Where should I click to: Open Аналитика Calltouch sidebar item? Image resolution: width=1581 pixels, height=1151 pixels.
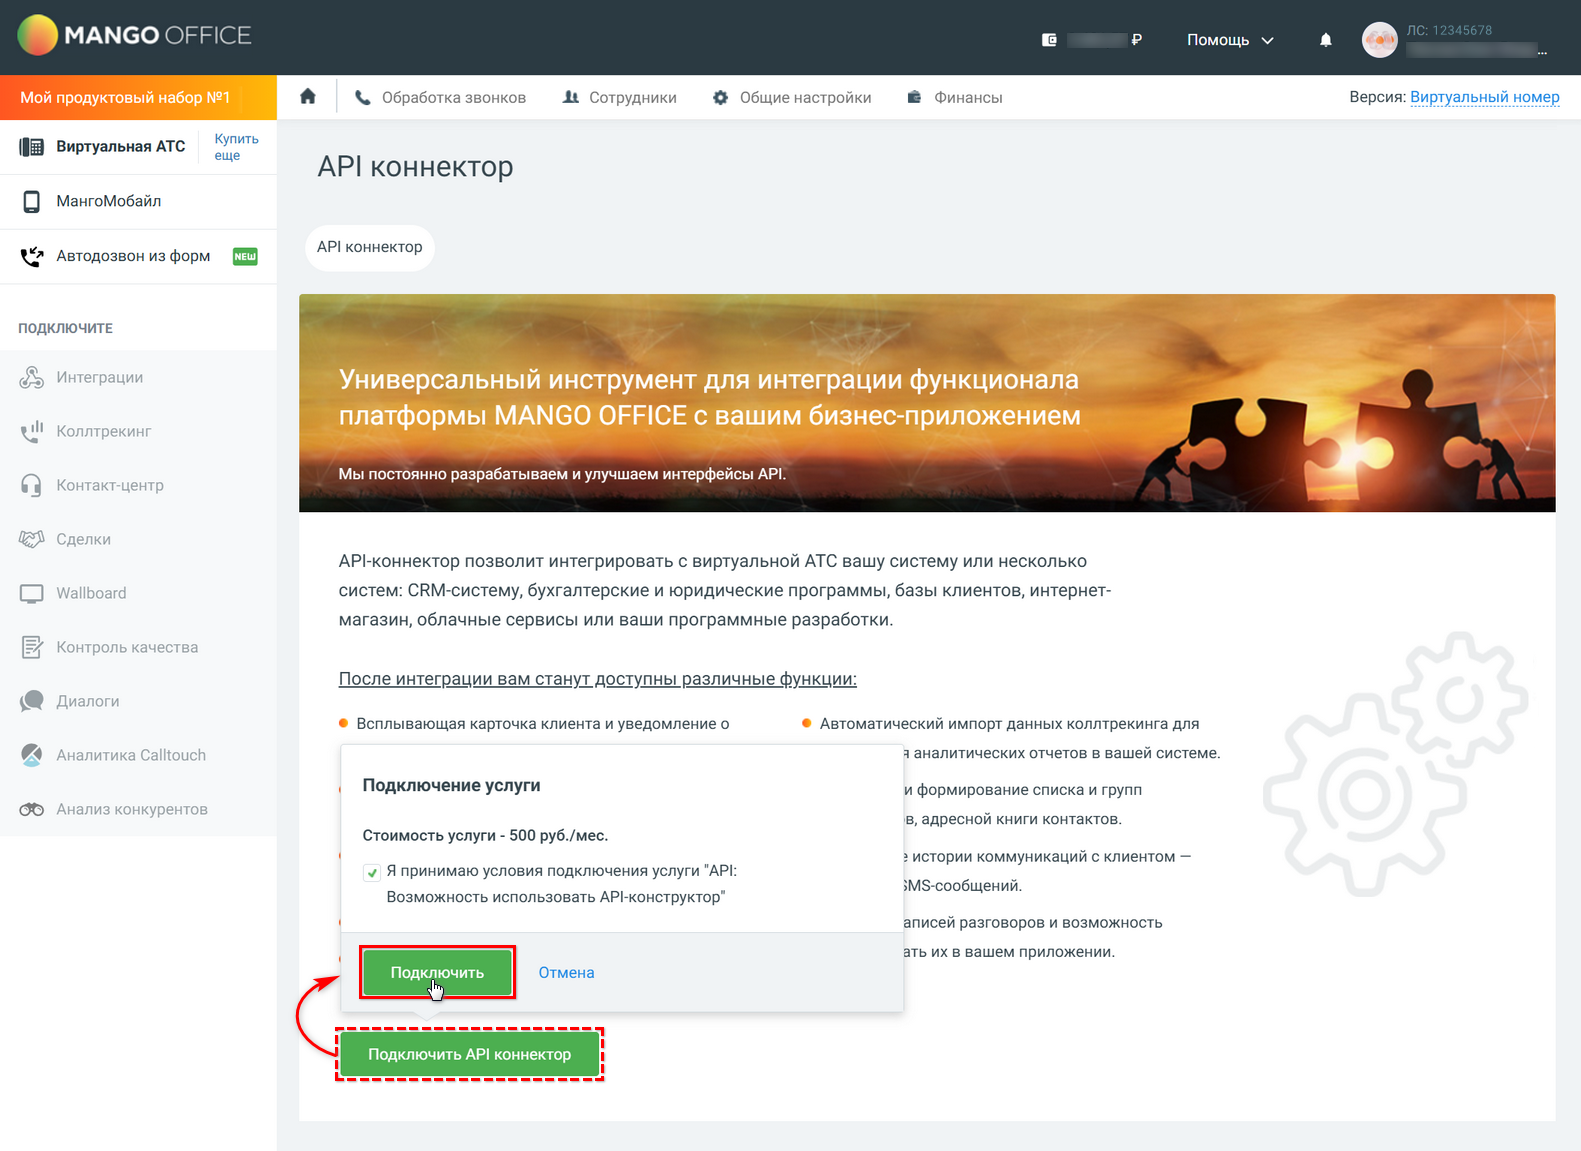pyautogui.click(x=138, y=755)
